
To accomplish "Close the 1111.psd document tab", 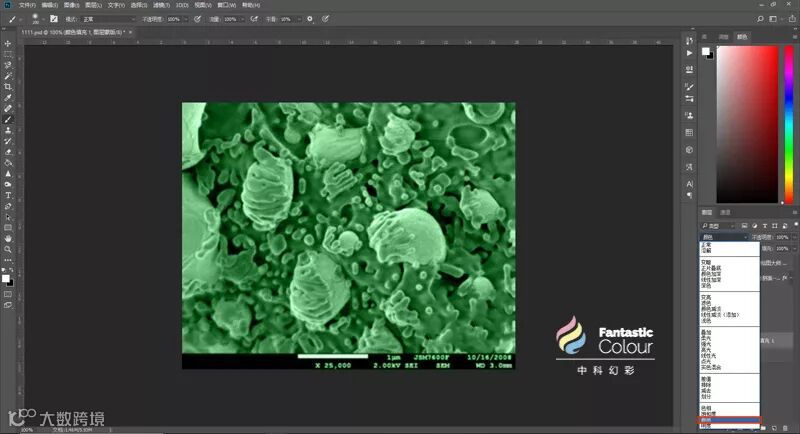I will (x=132, y=33).
